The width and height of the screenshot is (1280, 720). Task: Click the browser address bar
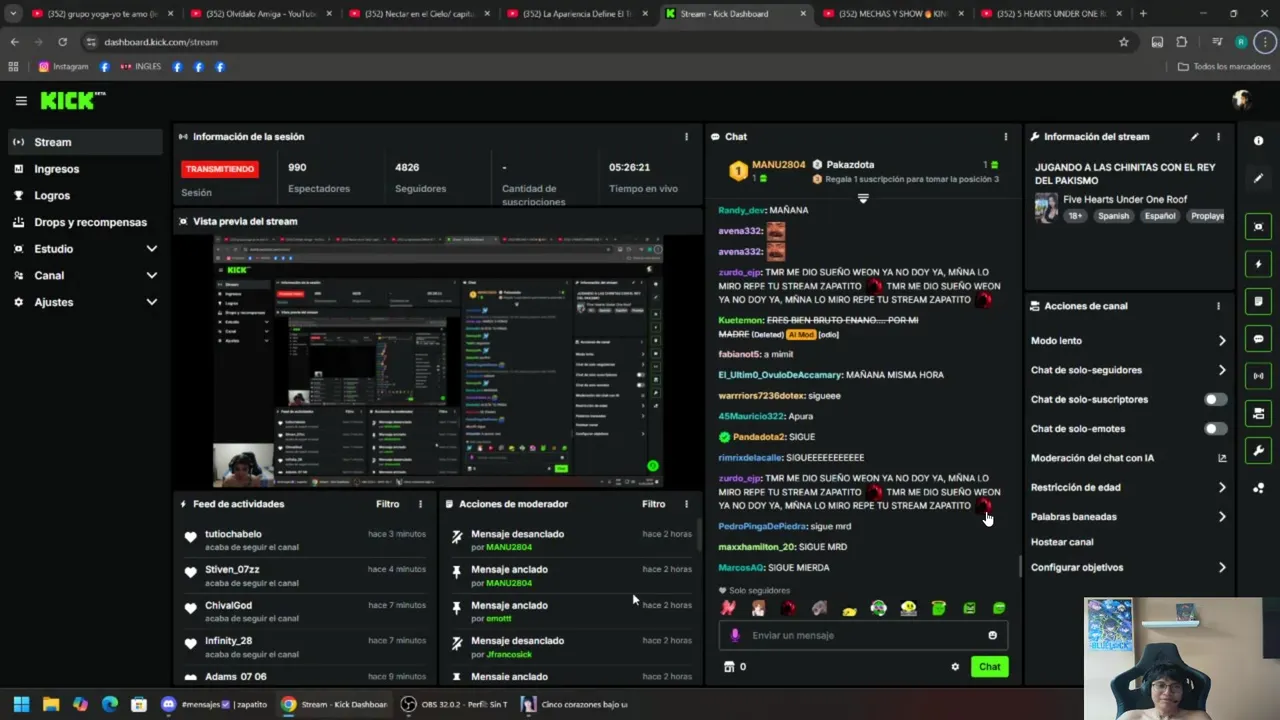(600, 42)
